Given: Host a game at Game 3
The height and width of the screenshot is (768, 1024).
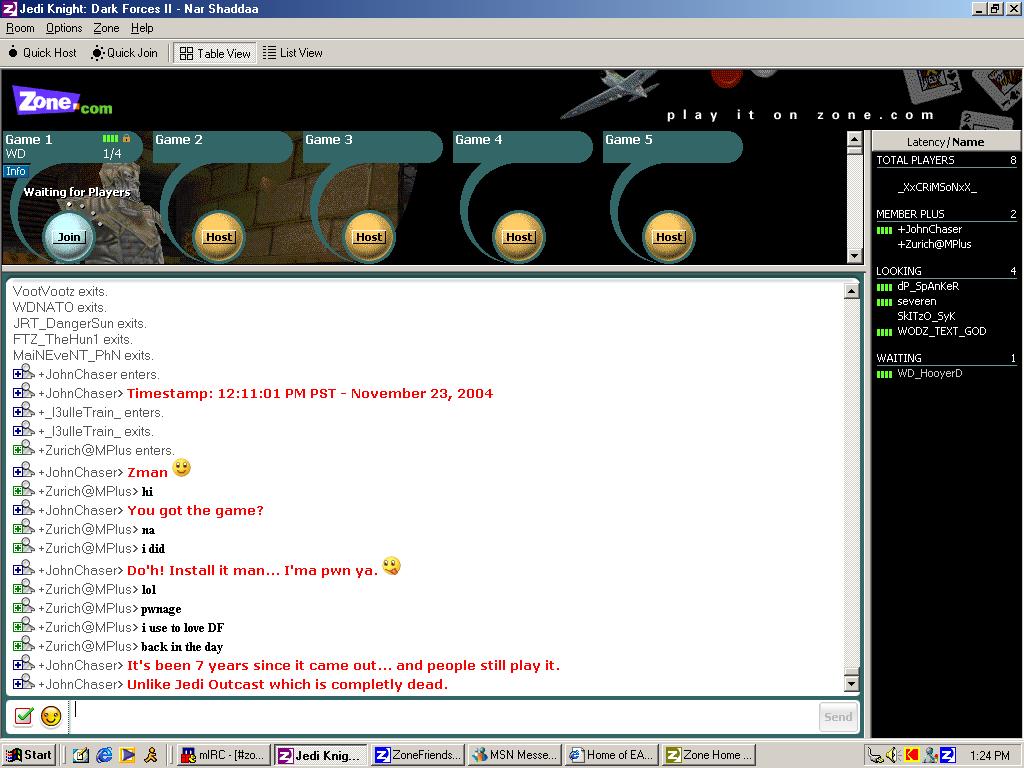Looking at the screenshot, I should tap(369, 237).
